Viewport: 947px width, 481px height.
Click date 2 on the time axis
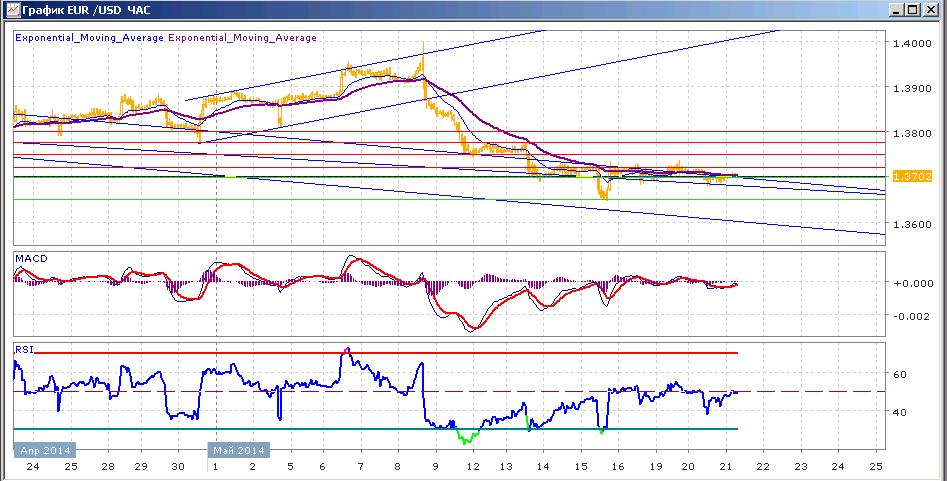pos(252,467)
